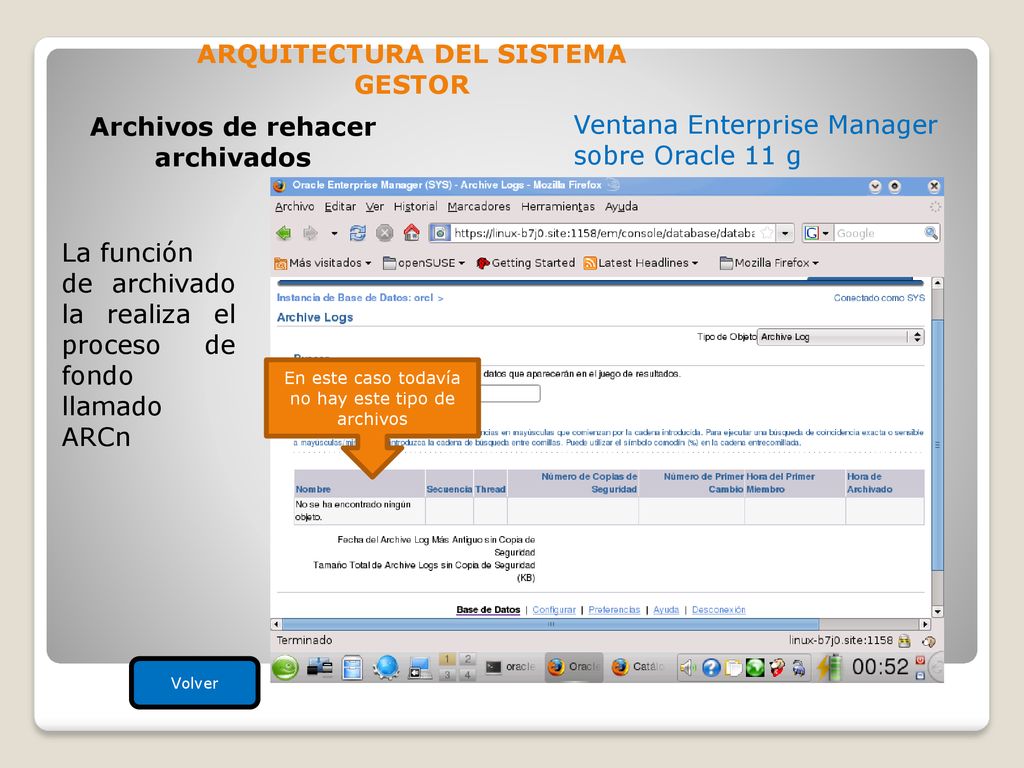Reload the page with the refresh icon
The width and height of the screenshot is (1024, 768).
357,232
